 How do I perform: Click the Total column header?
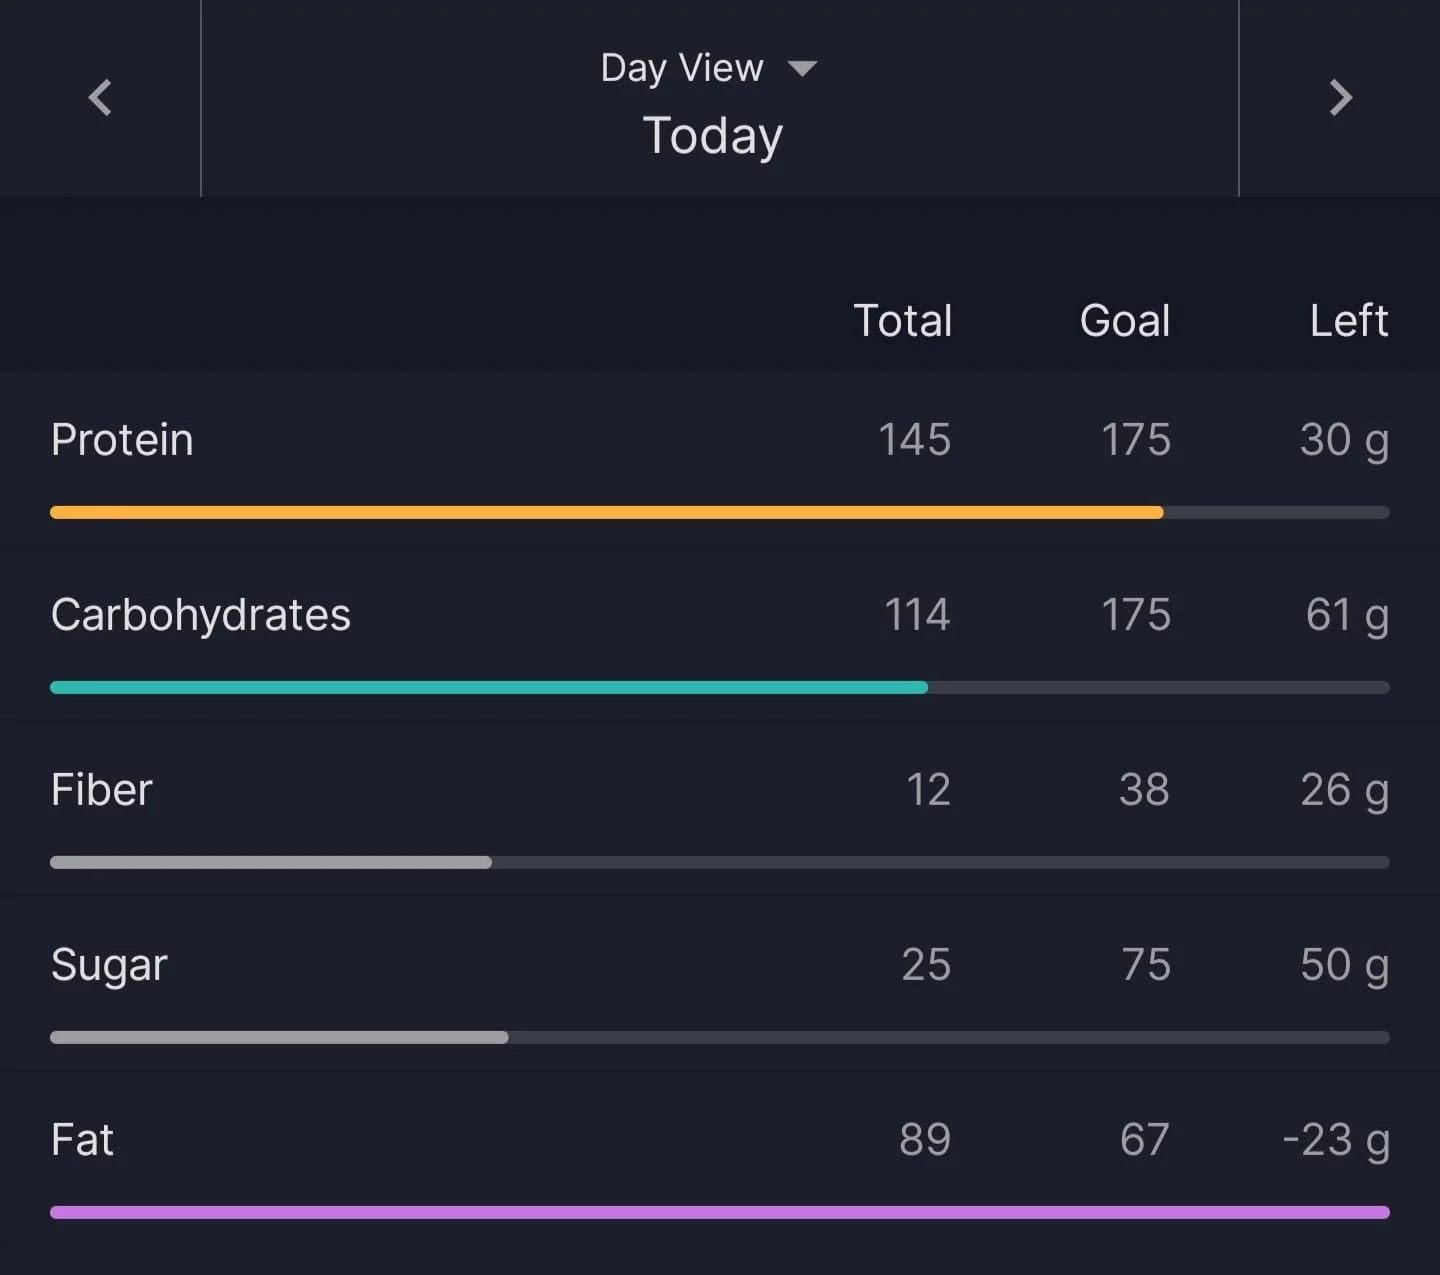[x=902, y=321]
